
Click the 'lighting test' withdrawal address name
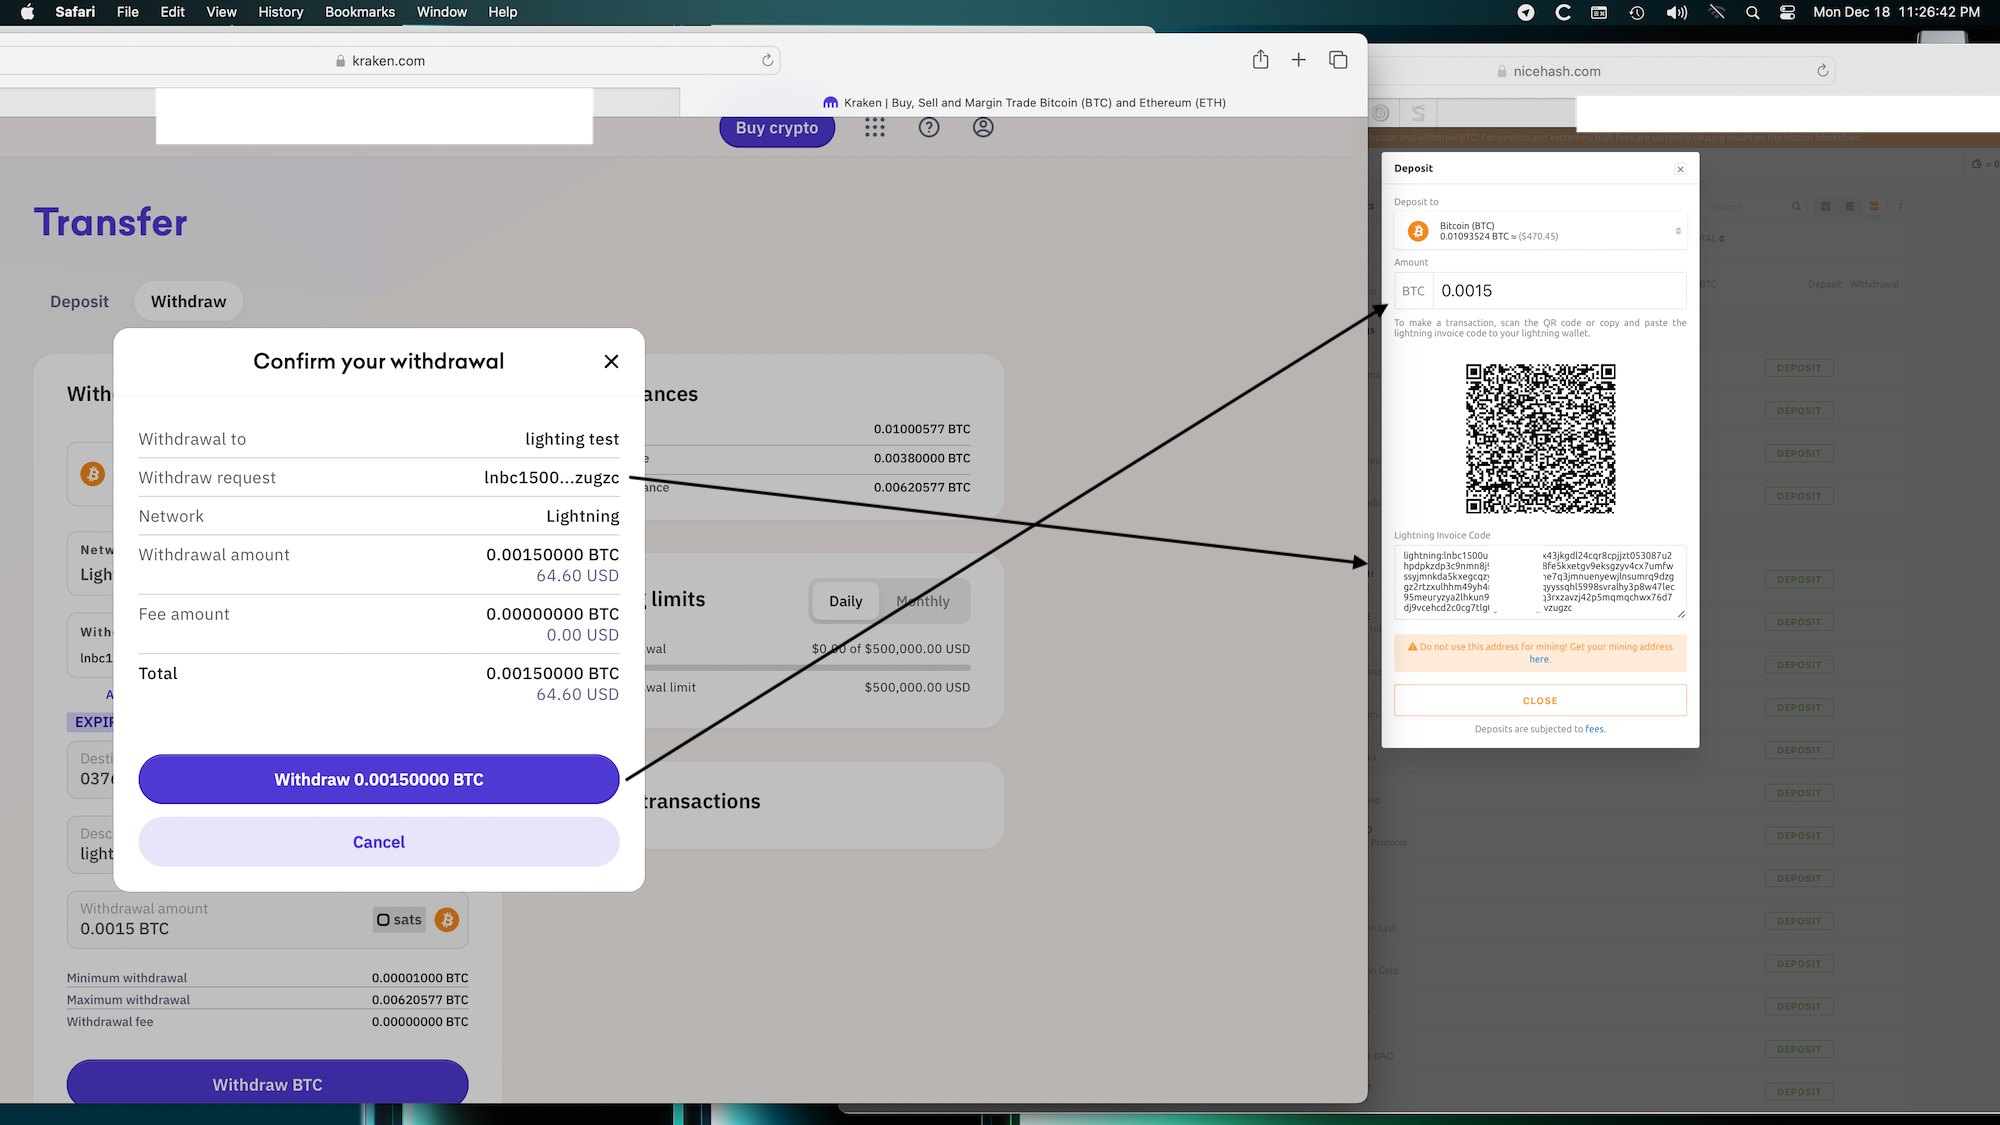coord(572,439)
